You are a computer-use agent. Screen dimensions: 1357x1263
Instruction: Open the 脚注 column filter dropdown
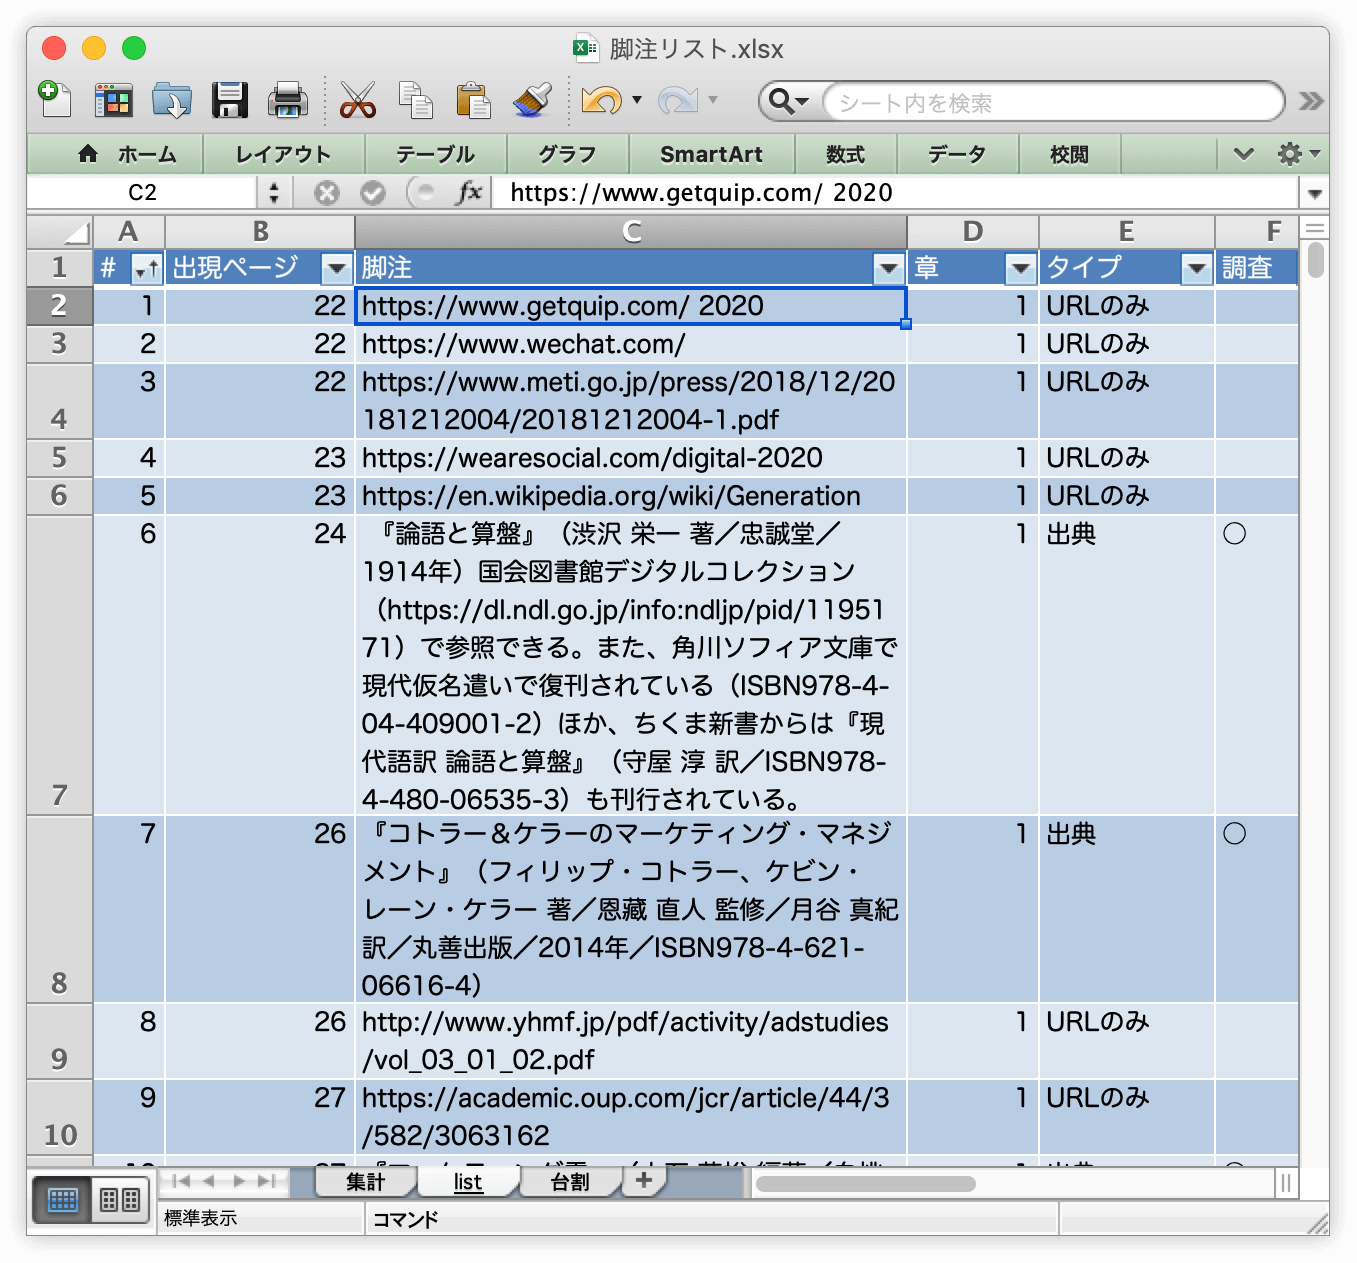889,268
